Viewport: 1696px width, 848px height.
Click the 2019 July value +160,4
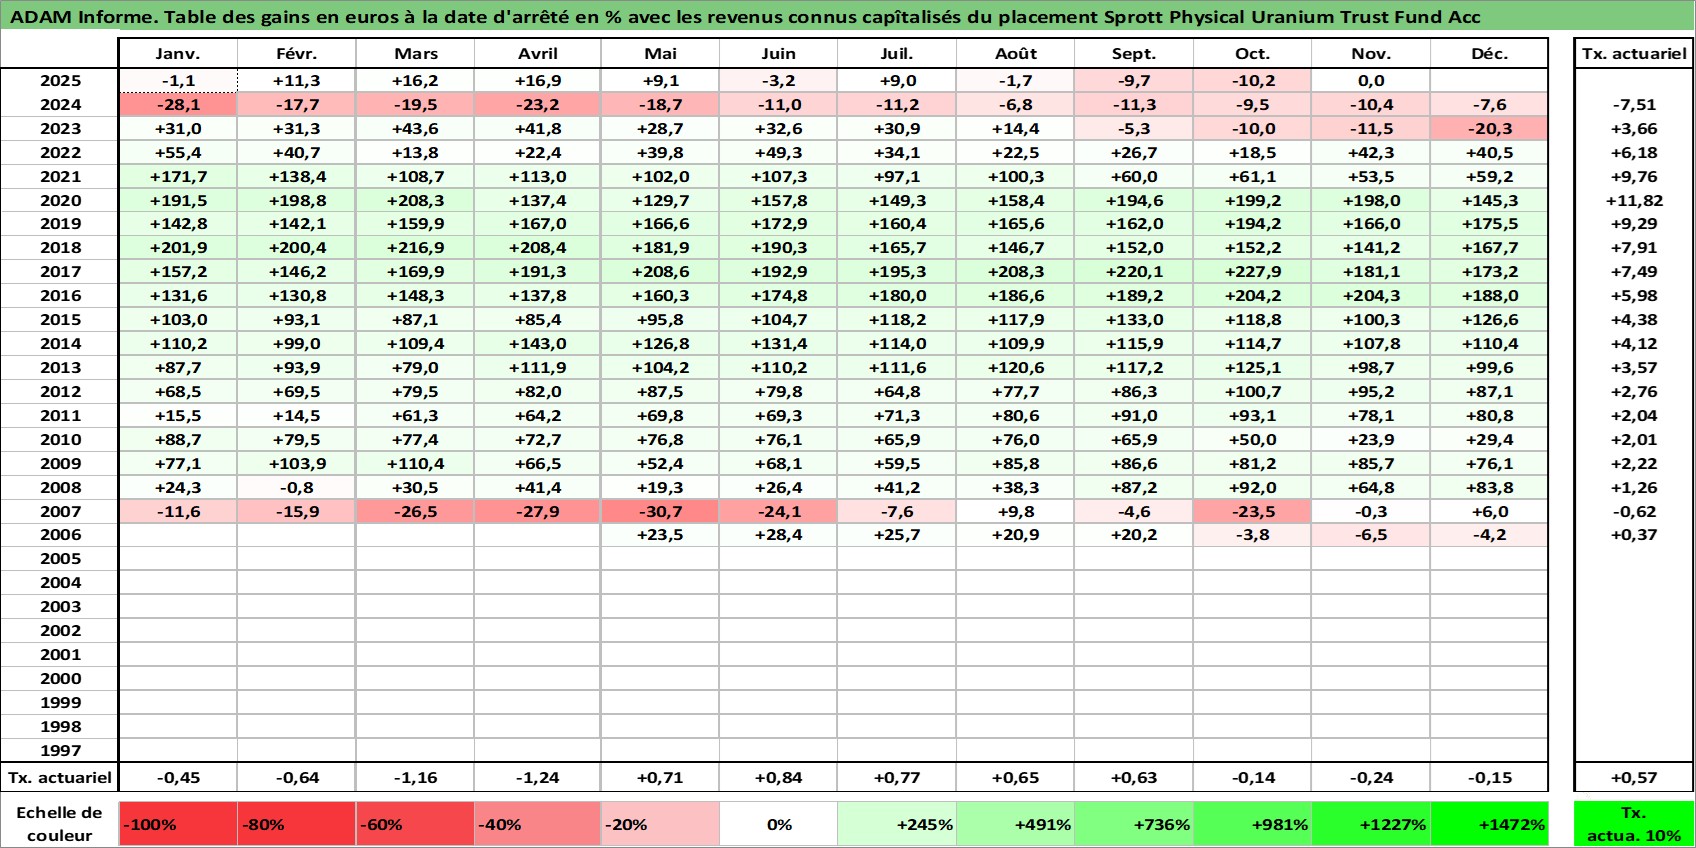click(x=897, y=224)
